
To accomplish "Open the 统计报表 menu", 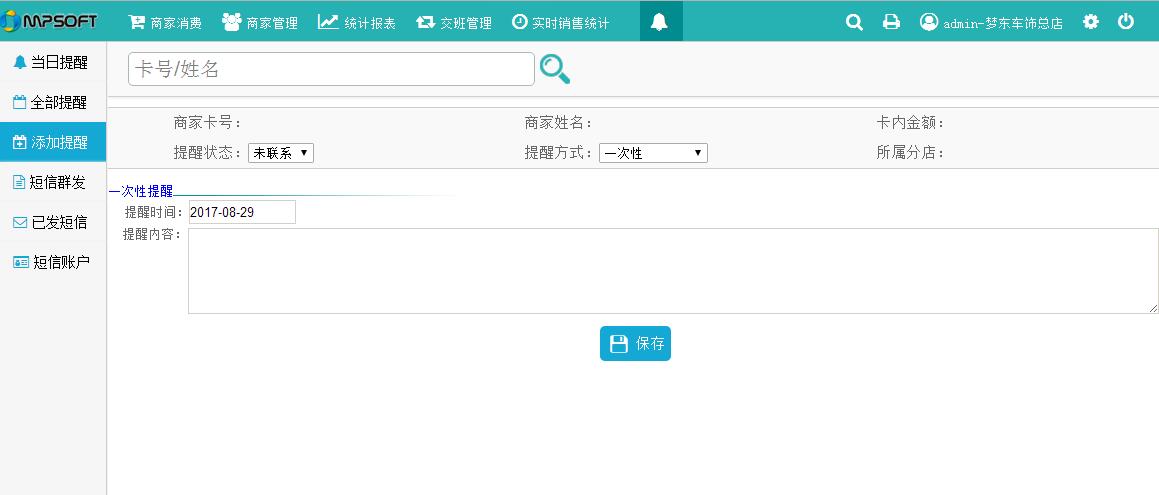I will [357, 22].
